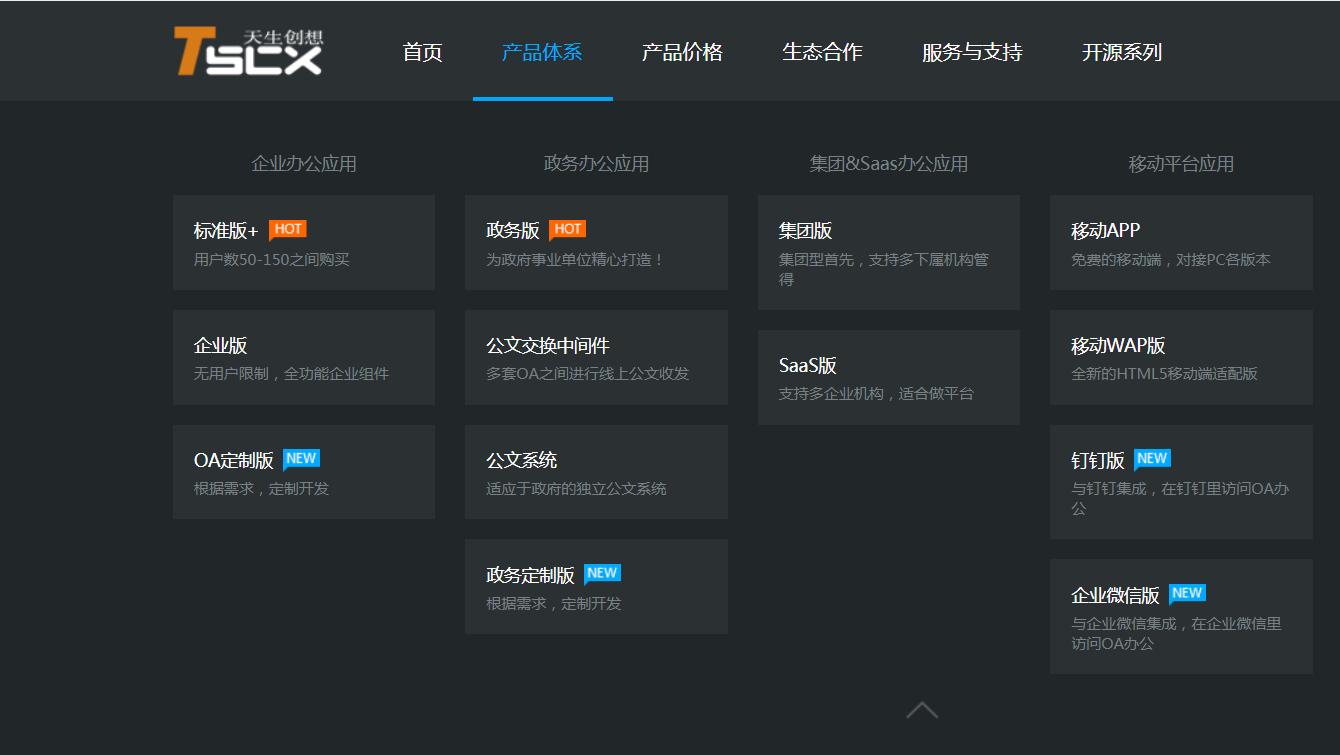
Task: Open the 产品体系 dropdown menu
Action: click(542, 52)
